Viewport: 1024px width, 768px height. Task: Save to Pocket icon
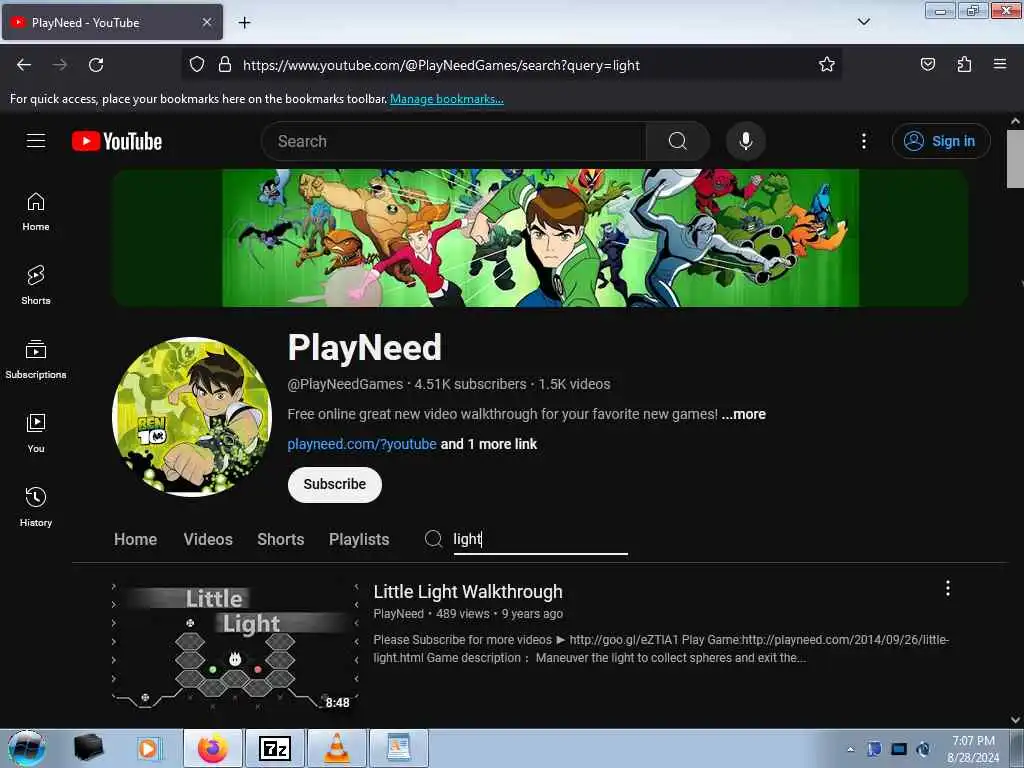point(927,64)
